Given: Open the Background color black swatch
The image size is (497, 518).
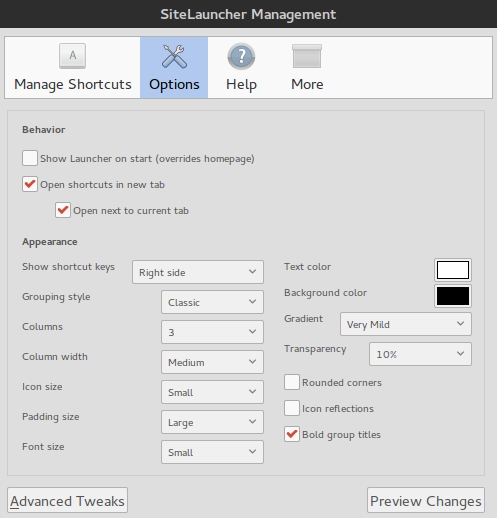Looking at the screenshot, I should tap(453, 296).
